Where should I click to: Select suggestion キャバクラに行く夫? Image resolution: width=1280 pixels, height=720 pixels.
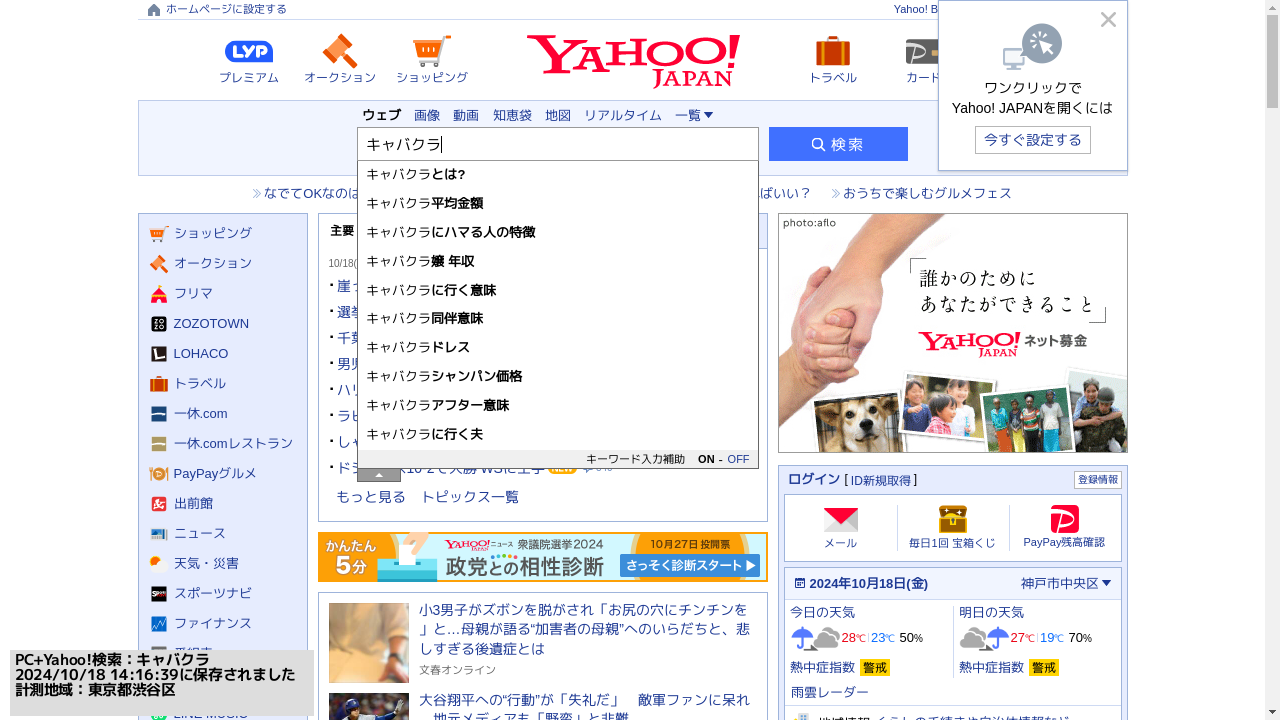click(x=558, y=434)
